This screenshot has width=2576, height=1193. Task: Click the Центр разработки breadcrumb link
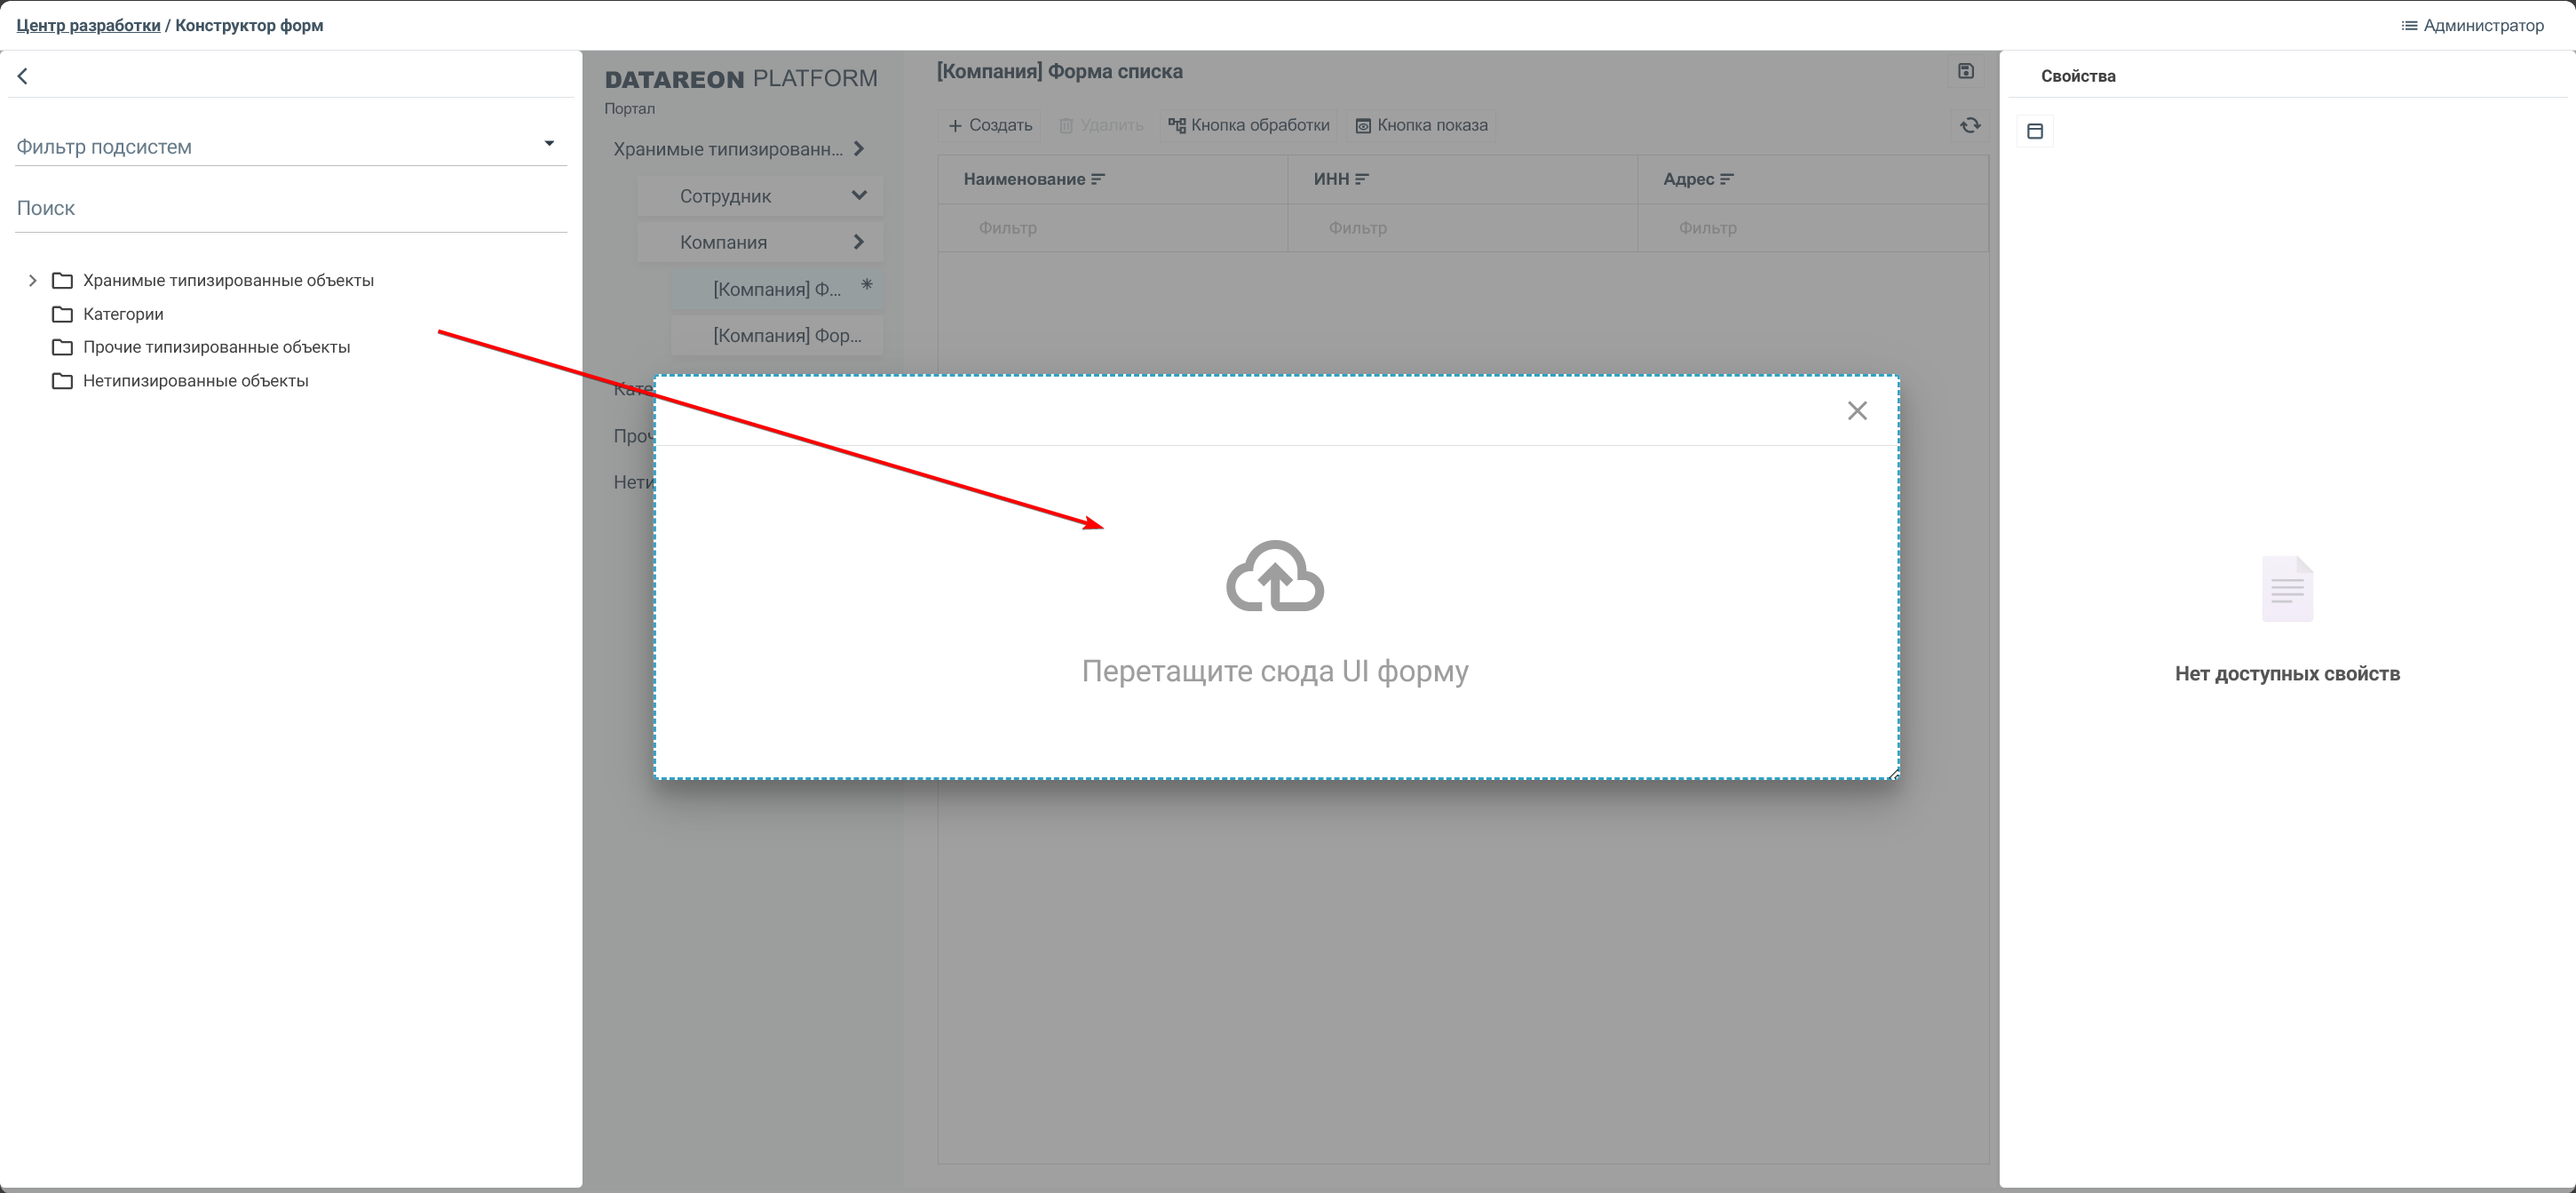click(88, 25)
